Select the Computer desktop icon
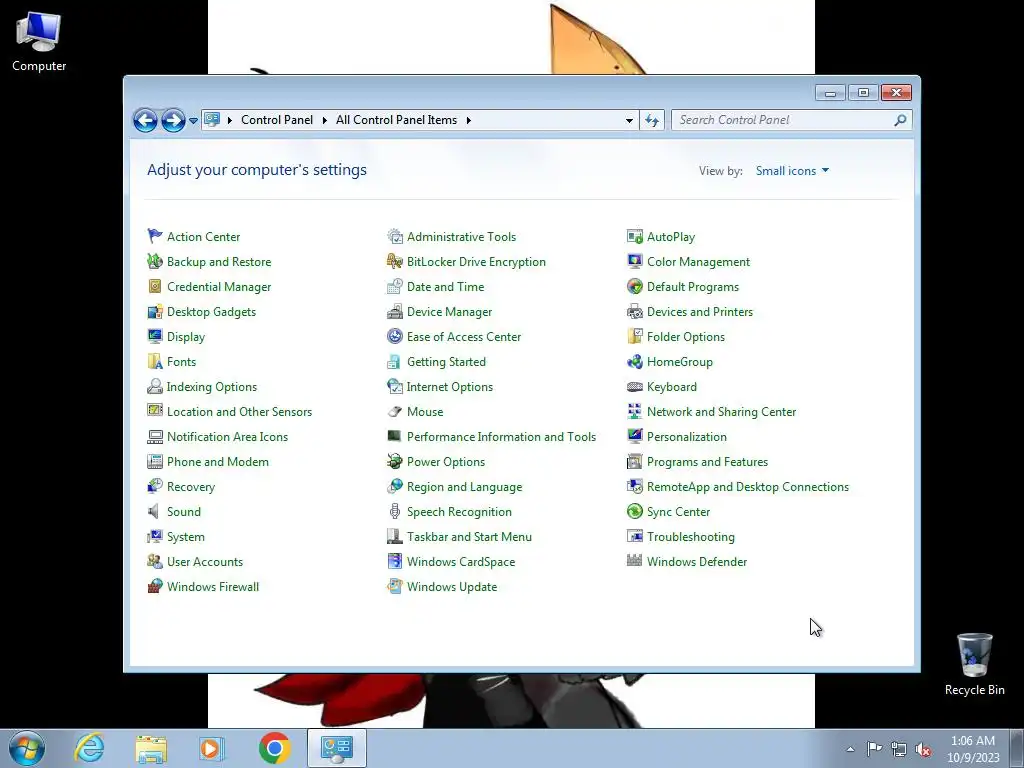The width and height of the screenshot is (1024, 768). [x=39, y=41]
